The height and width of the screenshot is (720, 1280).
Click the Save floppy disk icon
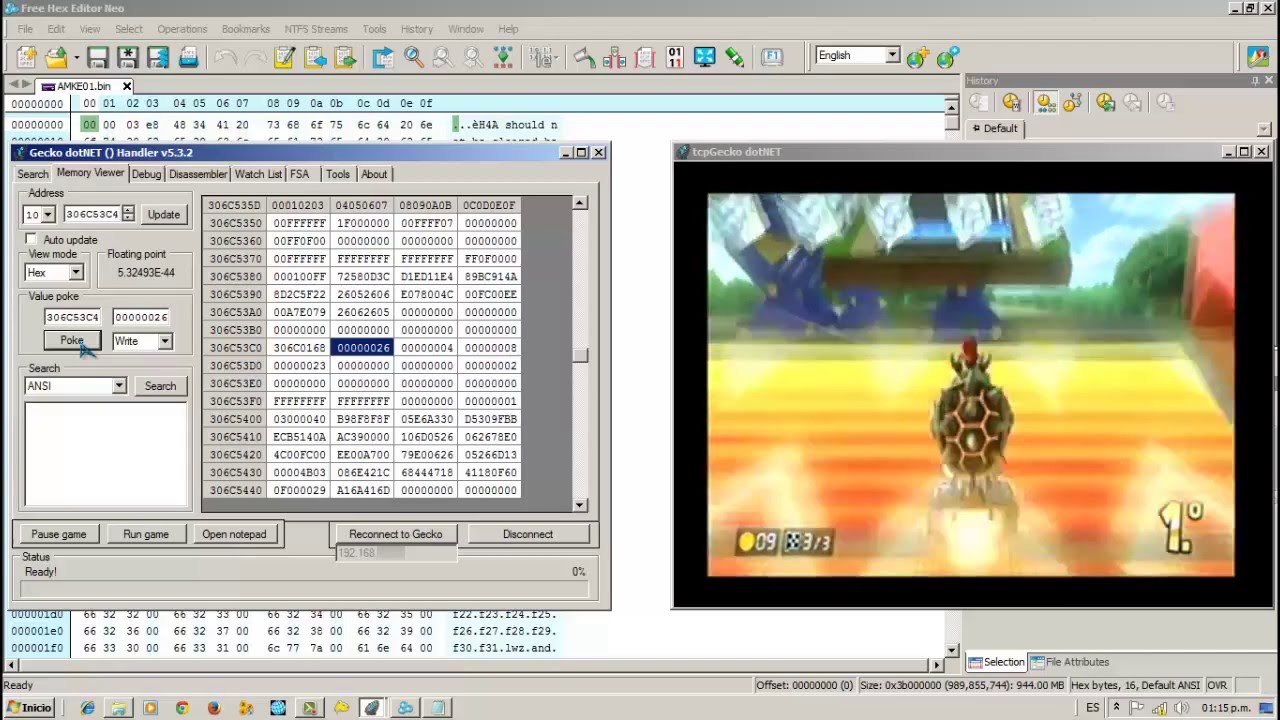[x=97, y=57]
